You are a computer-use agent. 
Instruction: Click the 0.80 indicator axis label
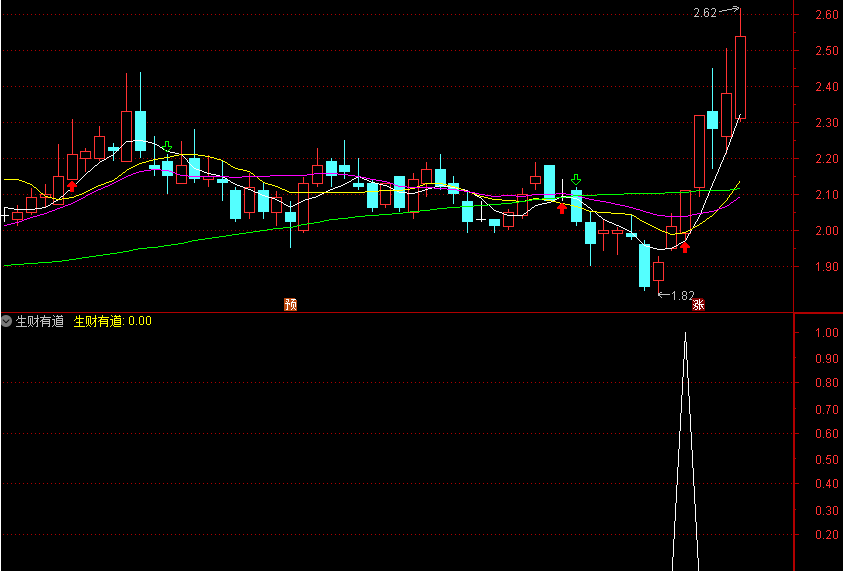tap(827, 383)
